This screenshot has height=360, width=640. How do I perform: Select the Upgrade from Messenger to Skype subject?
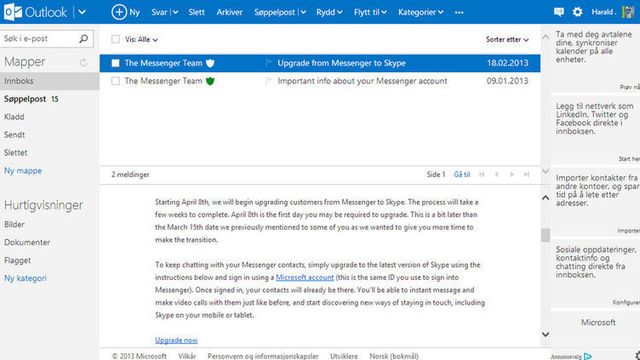[342, 63]
